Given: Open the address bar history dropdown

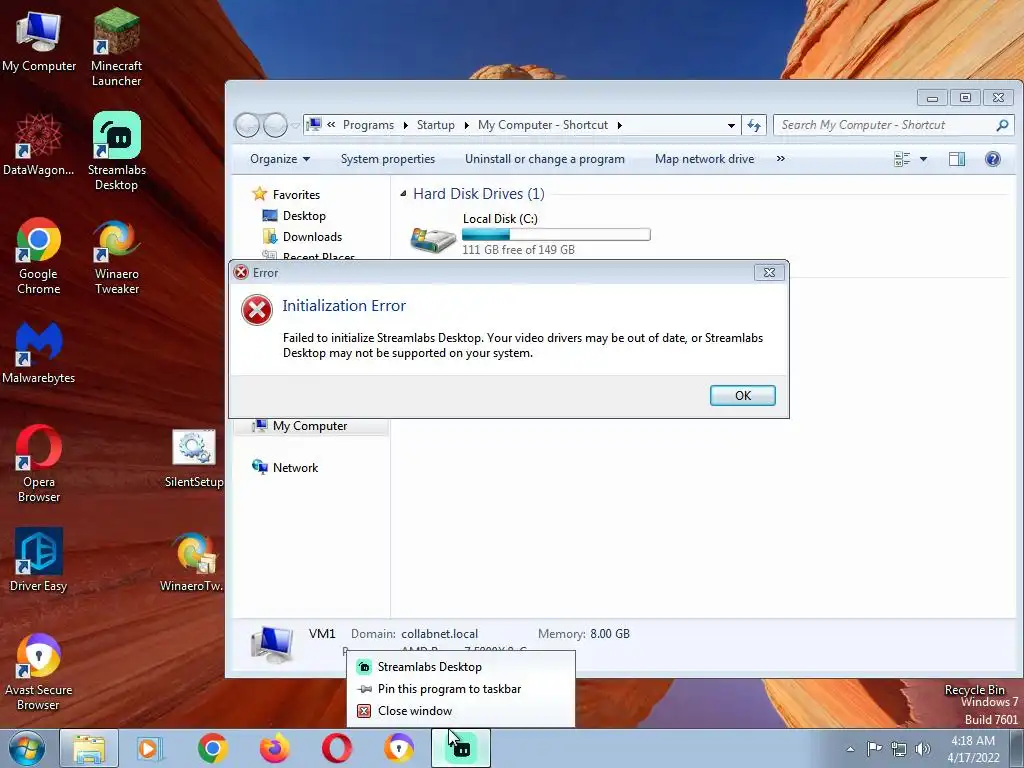Looking at the screenshot, I should [x=731, y=125].
